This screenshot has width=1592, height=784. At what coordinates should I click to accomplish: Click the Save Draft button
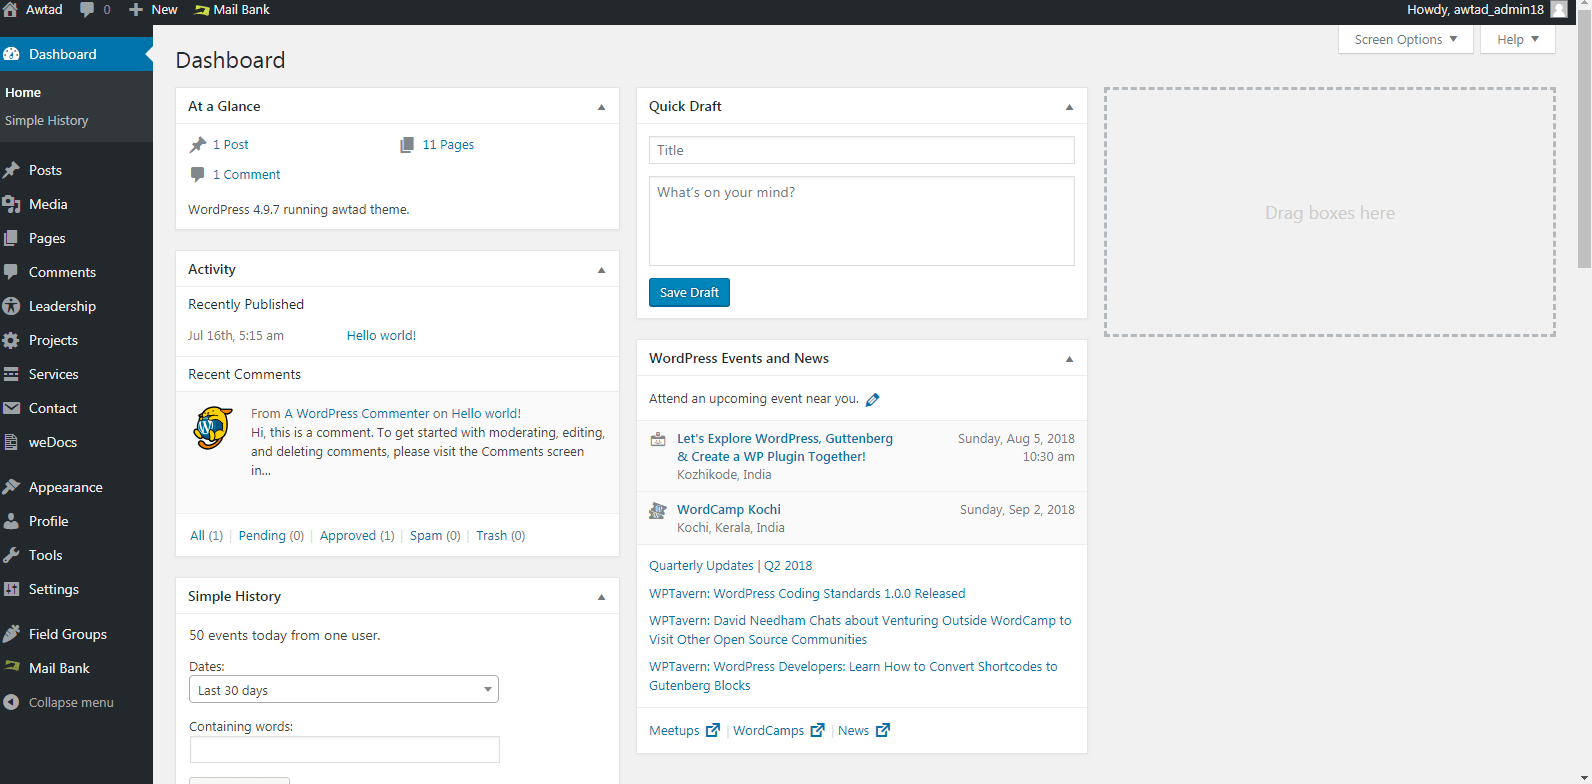689,292
